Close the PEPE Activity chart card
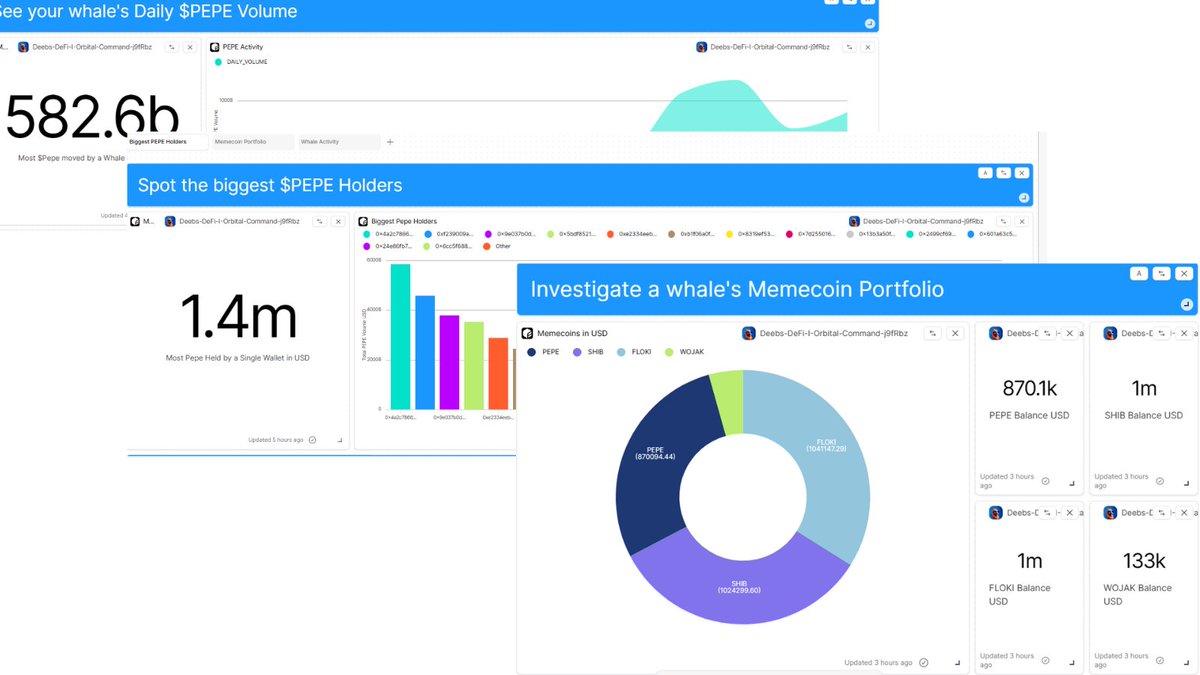This screenshot has height=675, width=1200. [867, 47]
